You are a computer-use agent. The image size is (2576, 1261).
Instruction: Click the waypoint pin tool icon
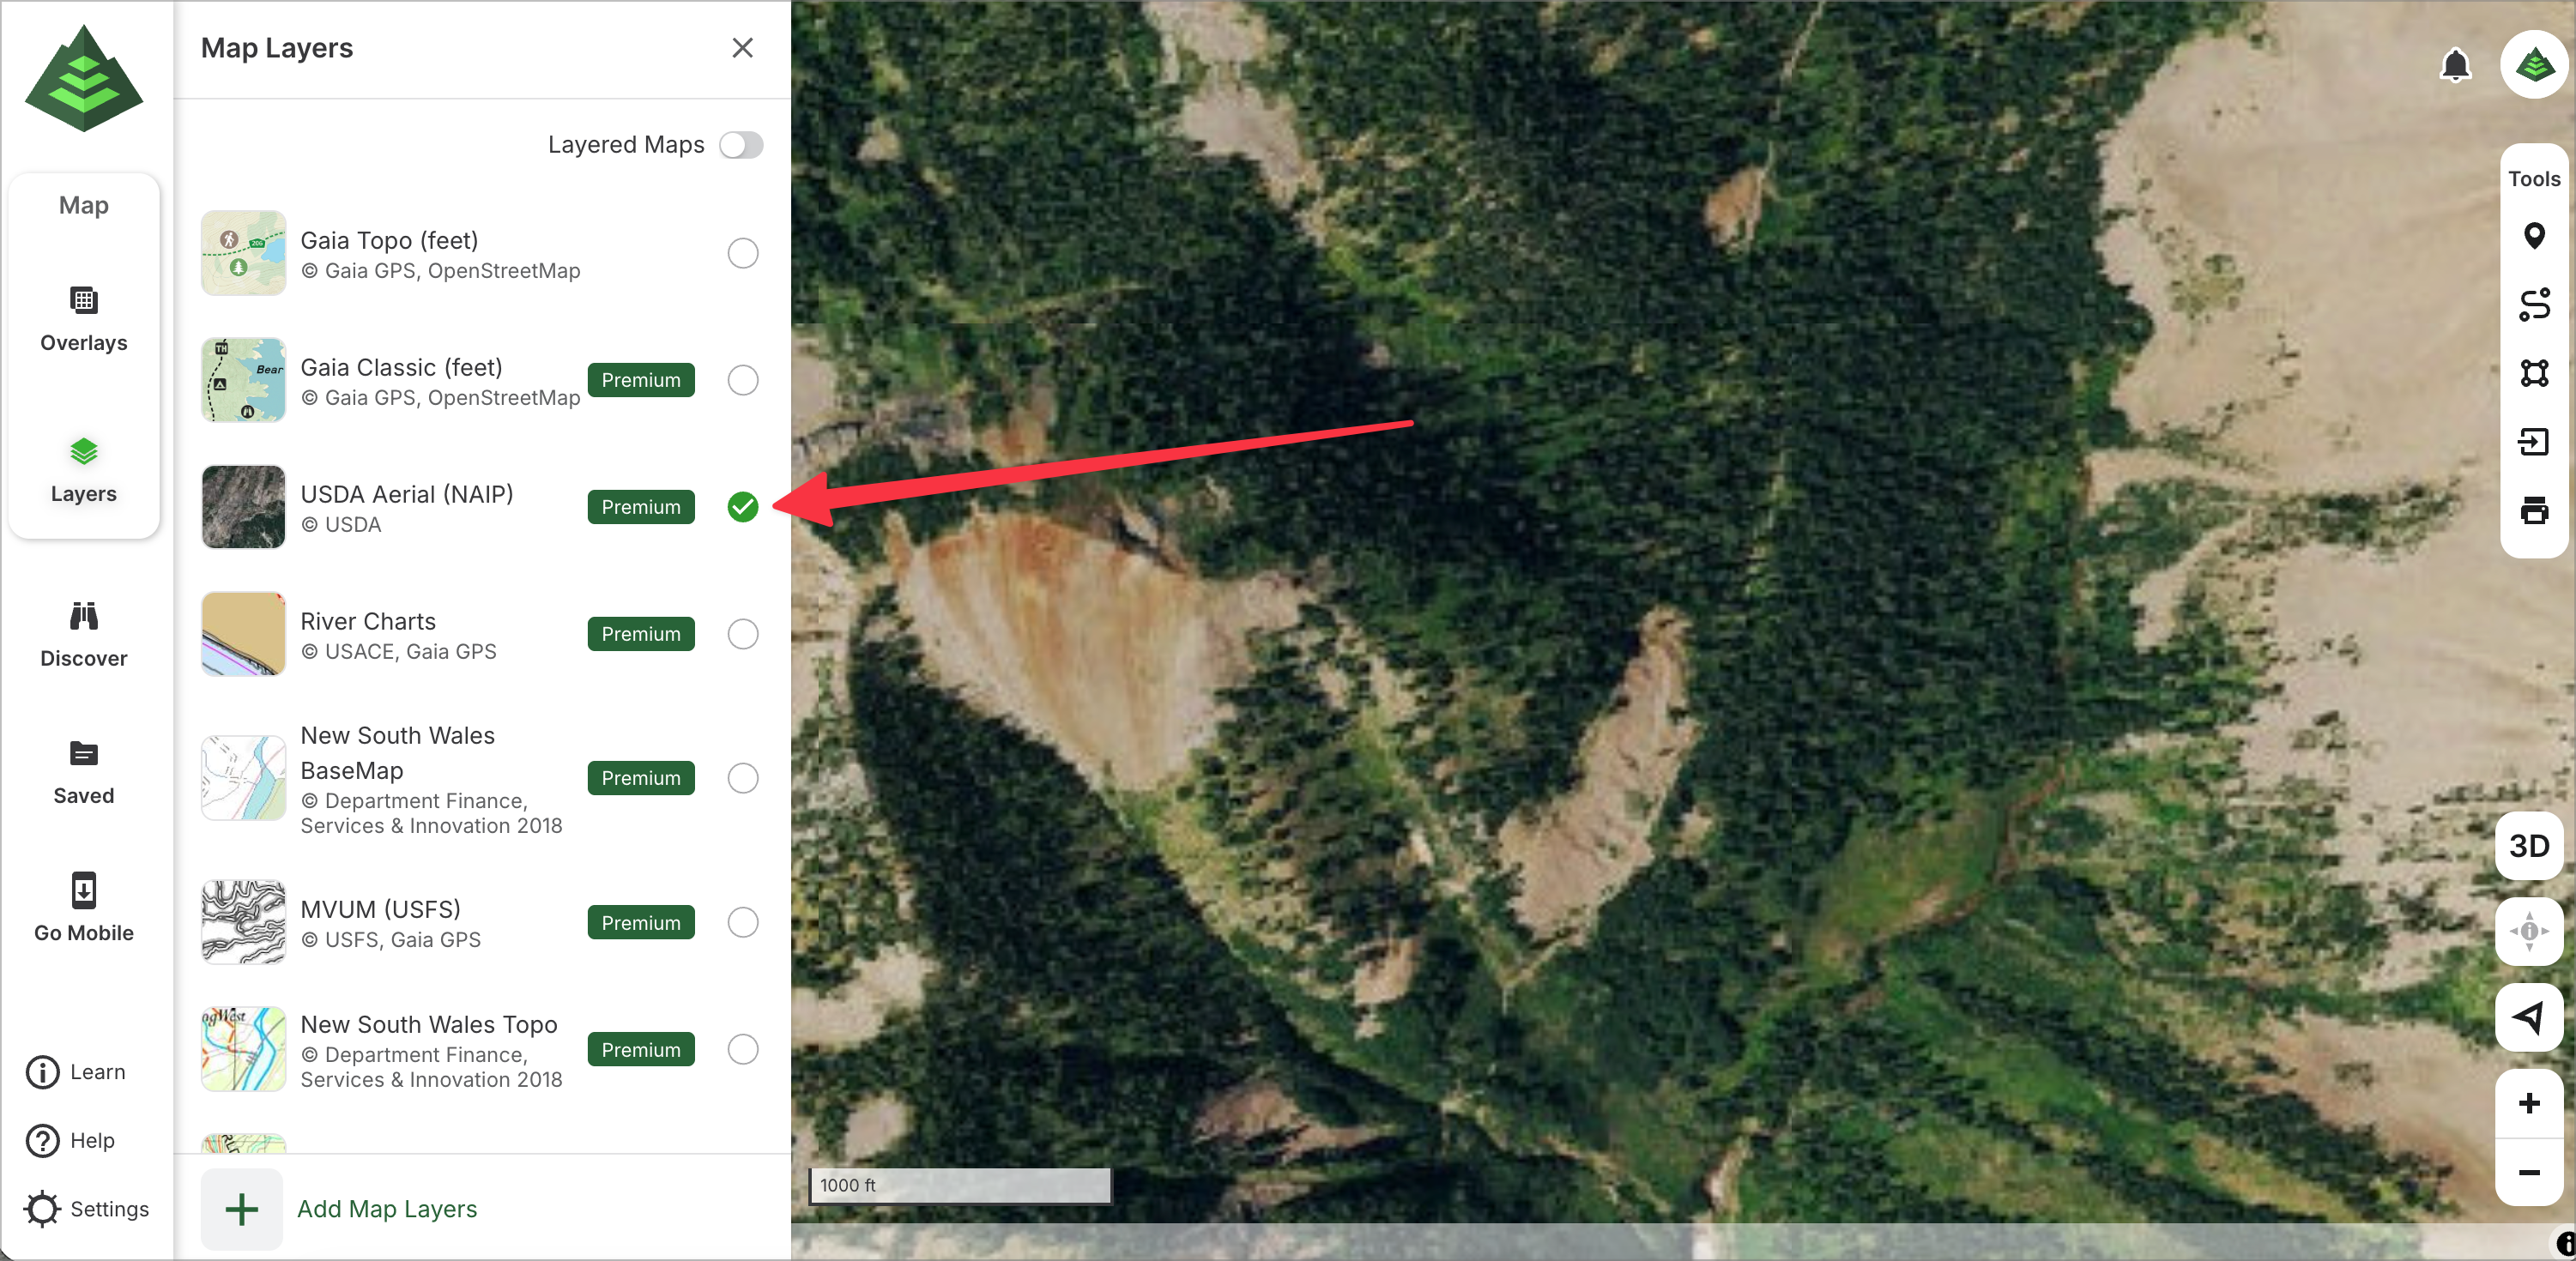click(x=2533, y=236)
